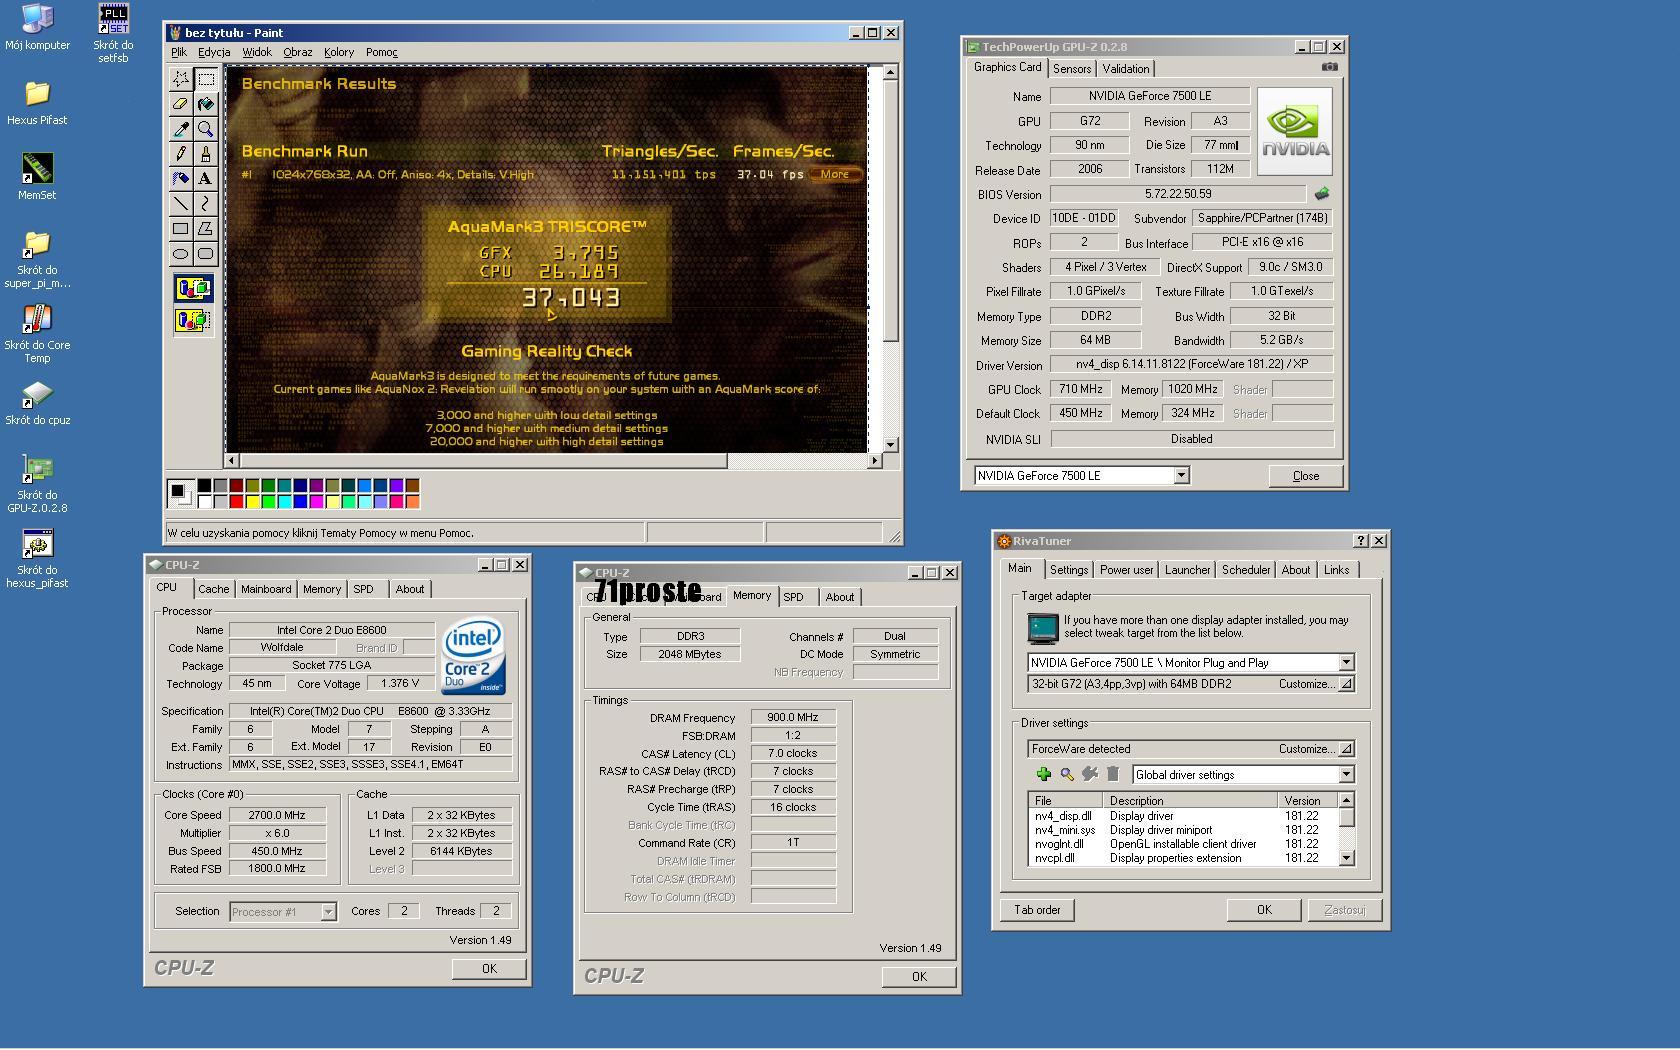Click the Close button in GPU-Z

click(x=1305, y=476)
